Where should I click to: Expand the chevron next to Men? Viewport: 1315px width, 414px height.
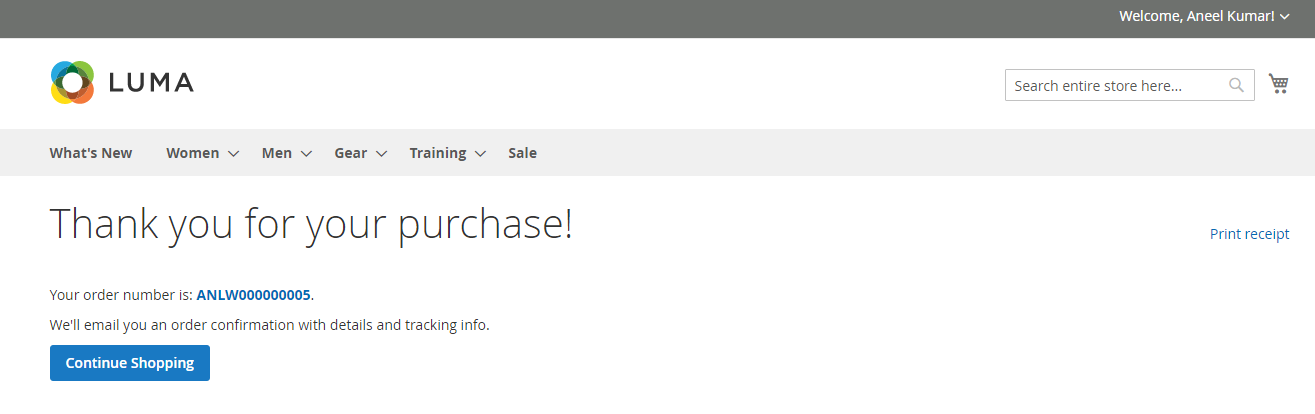pyautogui.click(x=306, y=154)
